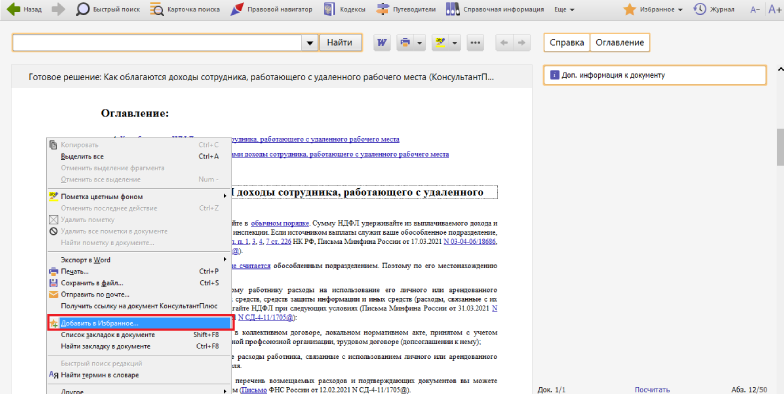Expand highlight color dropdown arrow
This screenshot has width=784, height=394.
454,43
